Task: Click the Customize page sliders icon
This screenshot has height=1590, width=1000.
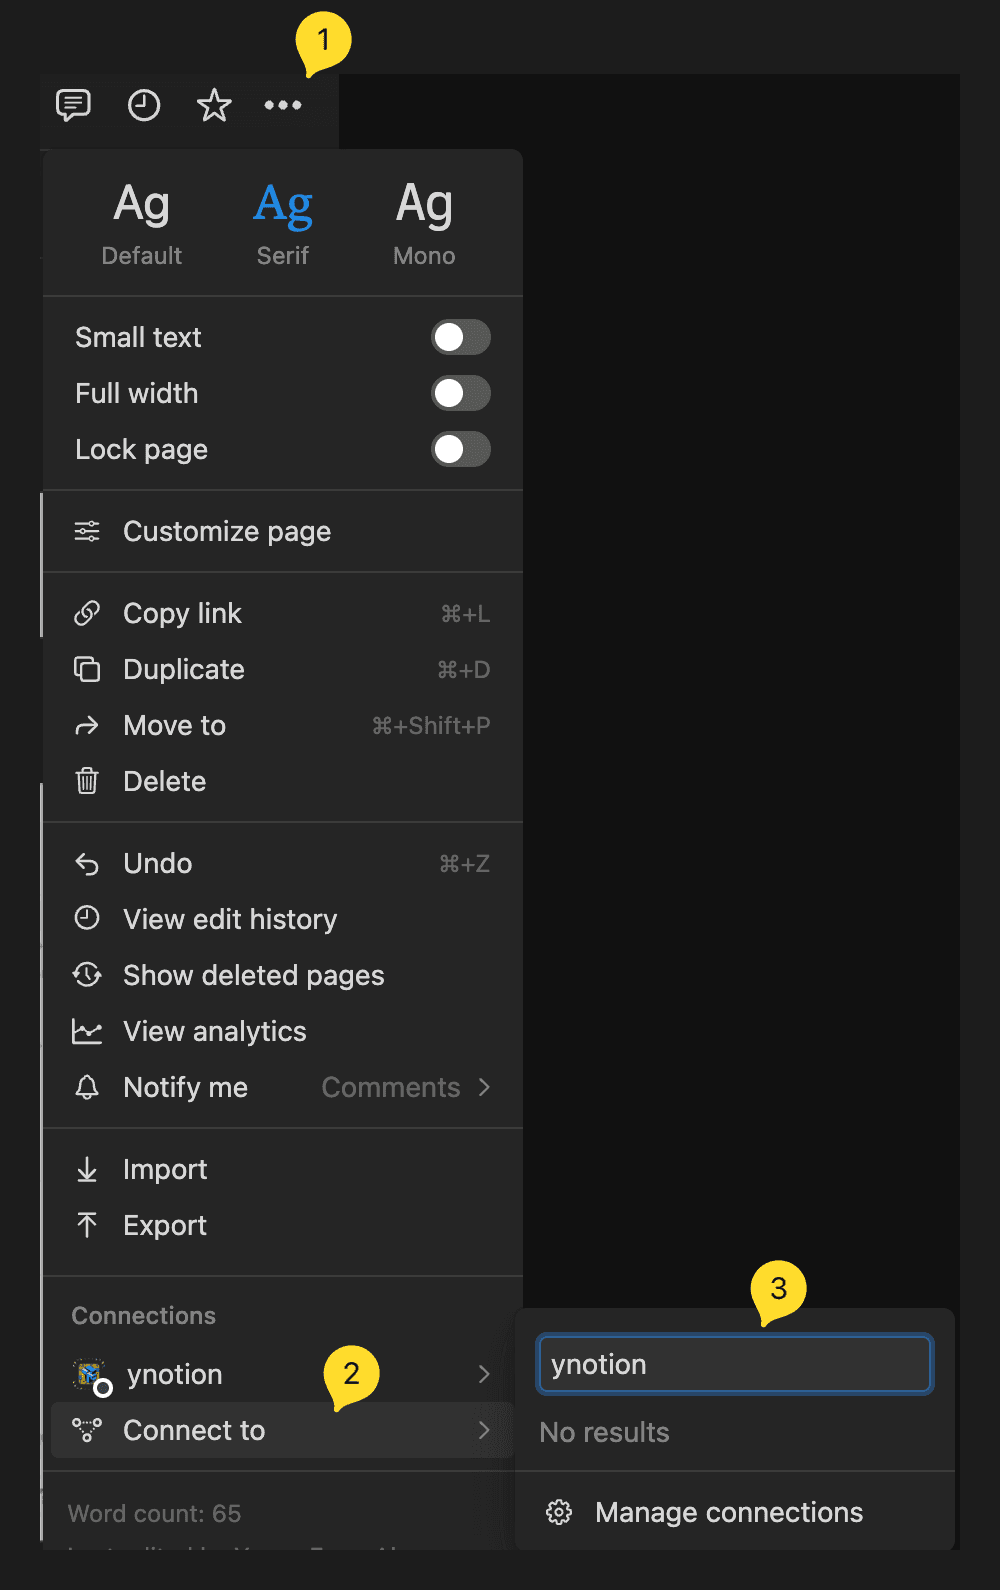Action: pyautogui.click(x=87, y=532)
